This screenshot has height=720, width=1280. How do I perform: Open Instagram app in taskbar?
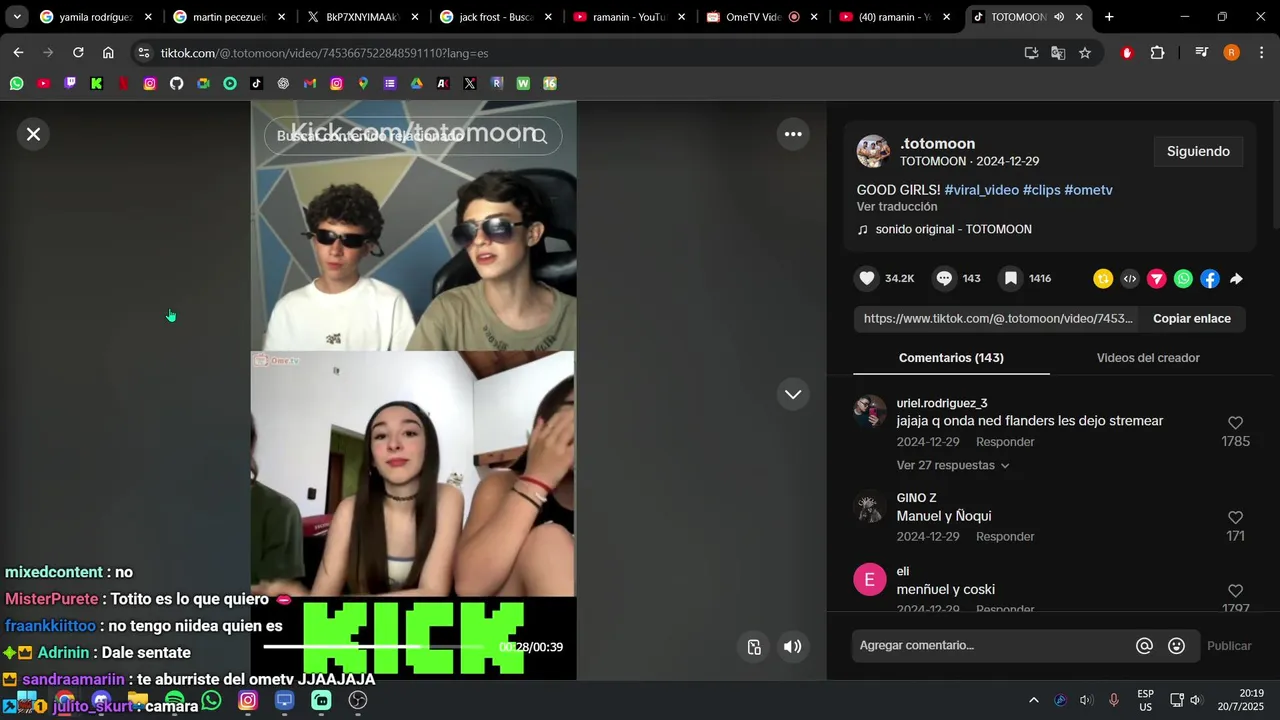tap(248, 701)
